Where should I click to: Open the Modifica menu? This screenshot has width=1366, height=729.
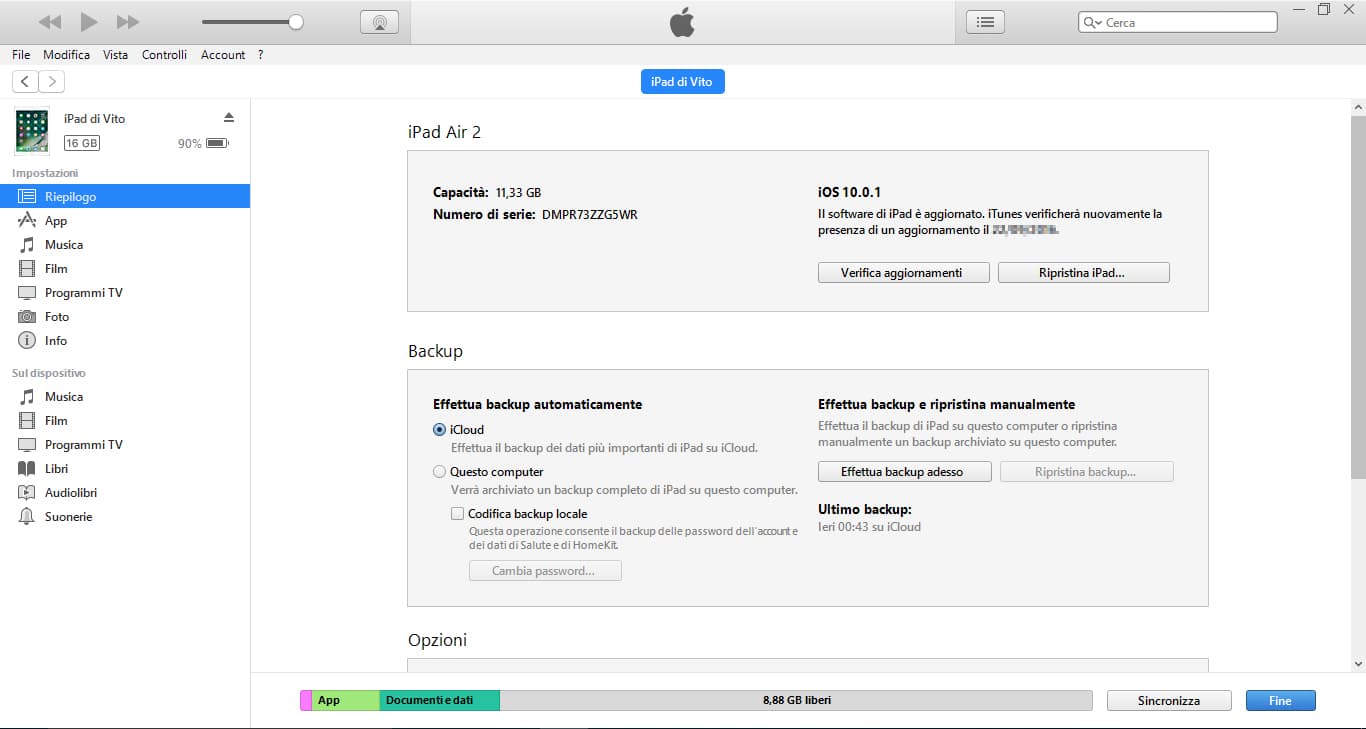pyautogui.click(x=66, y=55)
